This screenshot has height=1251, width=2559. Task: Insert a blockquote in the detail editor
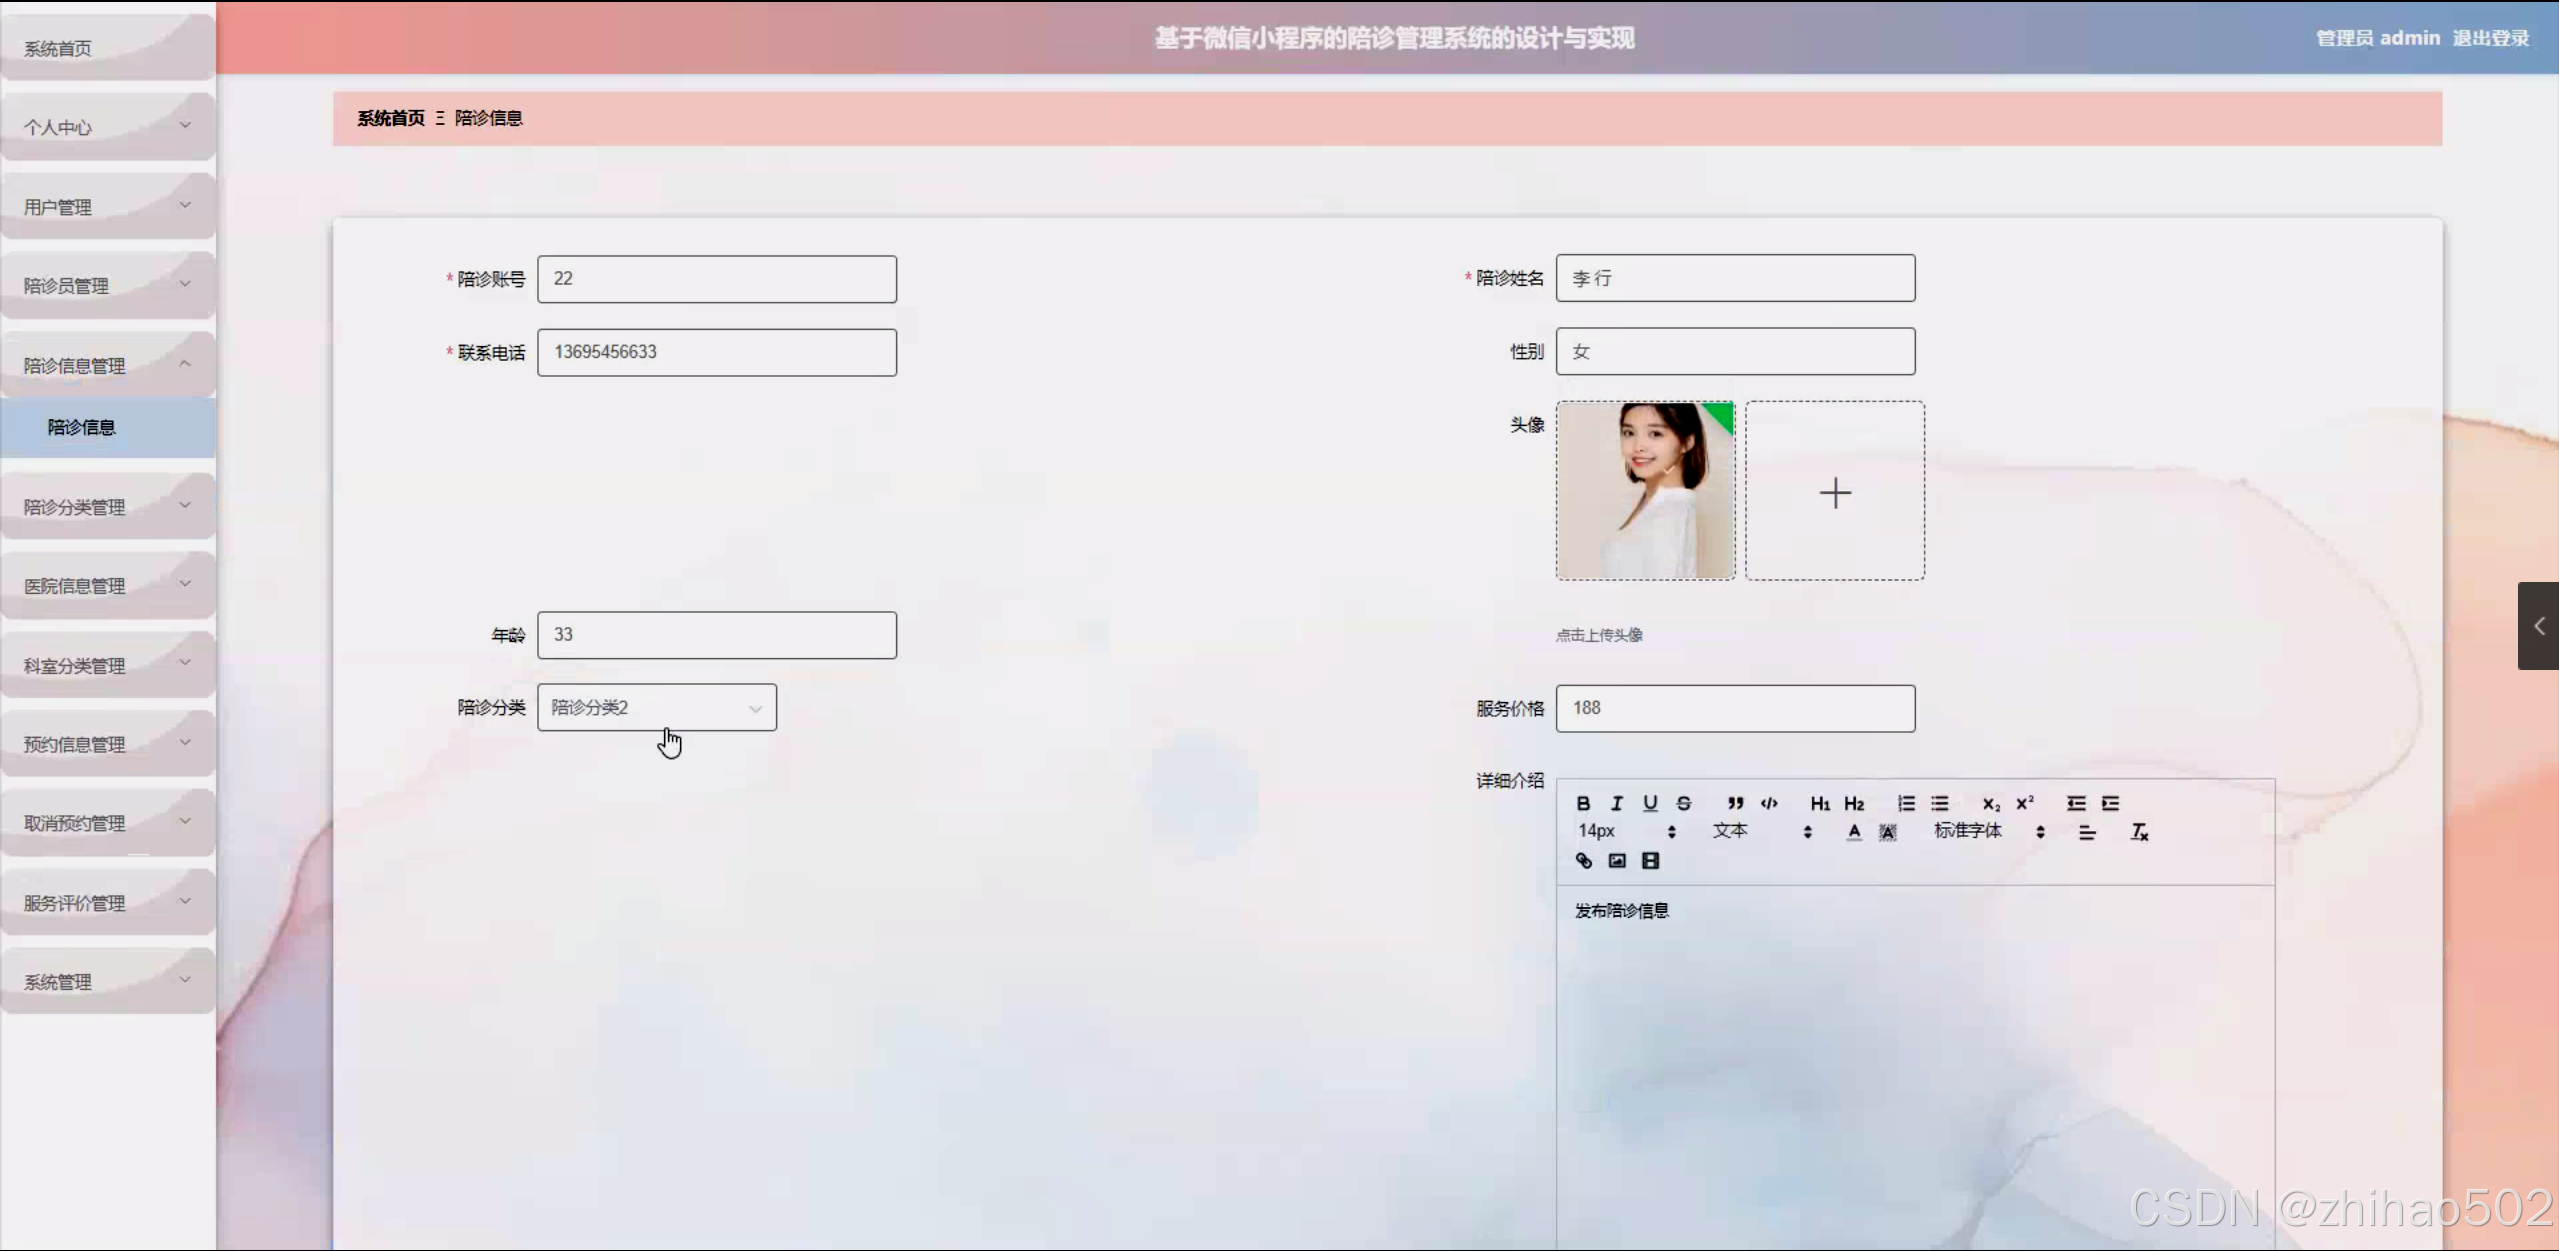1735,803
